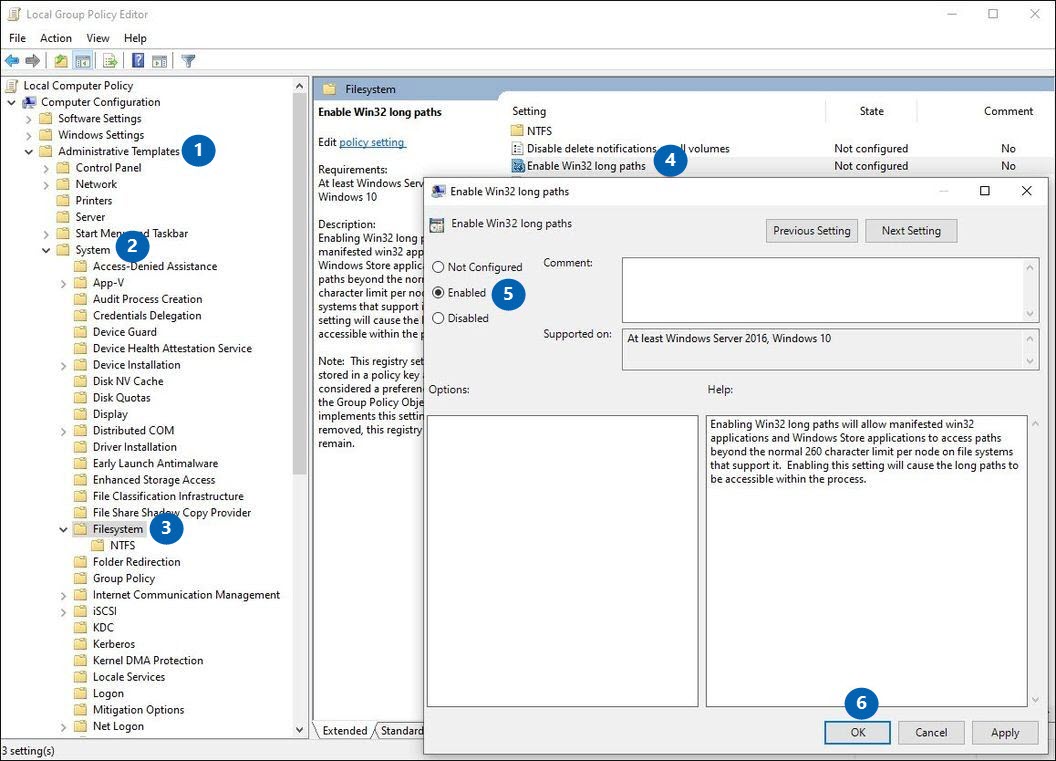Open the View menu

click(x=98, y=38)
